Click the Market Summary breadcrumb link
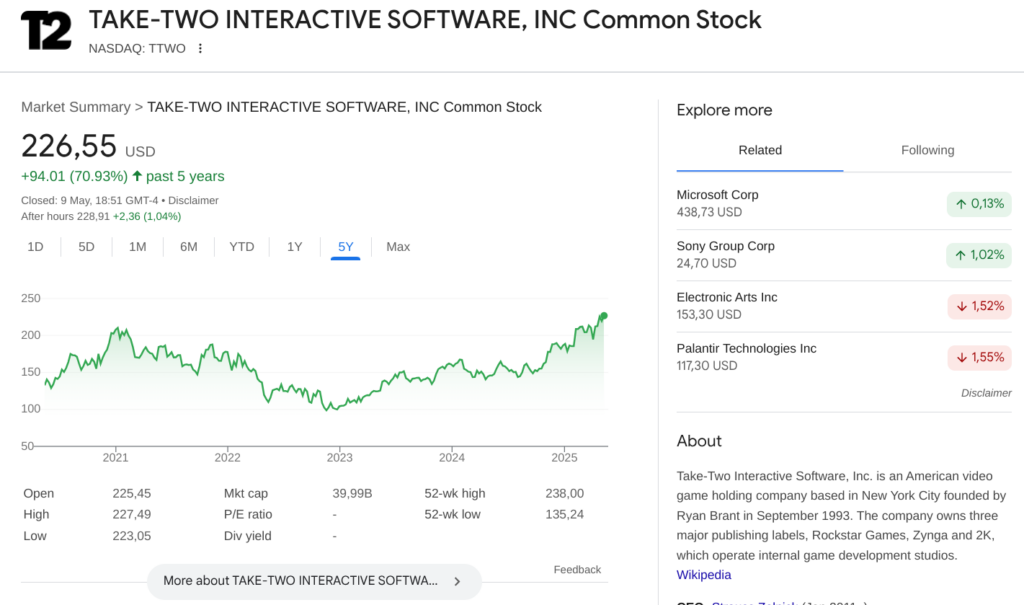This screenshot has height=605, width=1024. 76,107
